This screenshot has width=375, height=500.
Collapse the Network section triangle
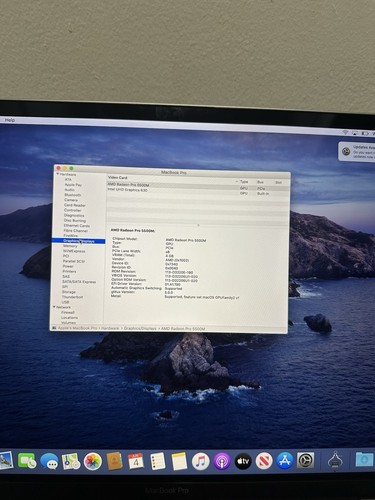(54, 307)
